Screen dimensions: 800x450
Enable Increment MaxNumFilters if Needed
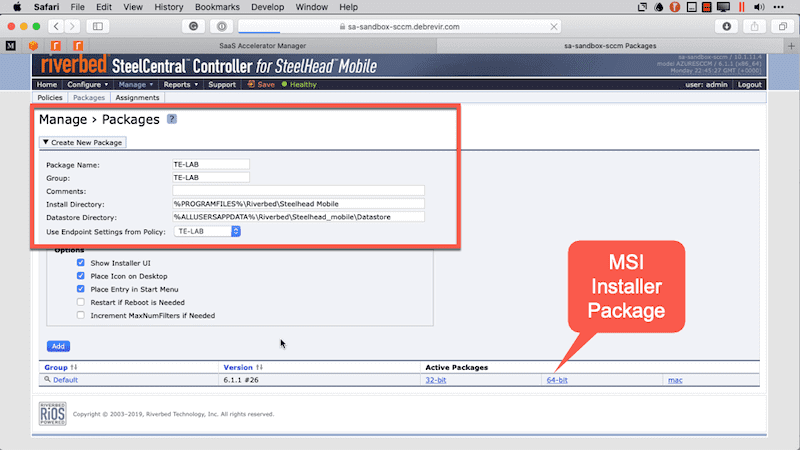coord(81,315)
